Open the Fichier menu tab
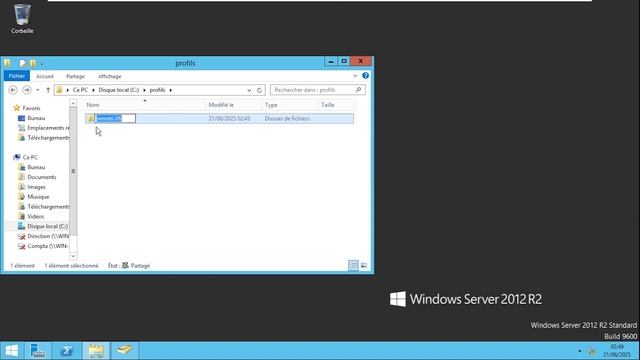640x360 pixels. point(17,76)
